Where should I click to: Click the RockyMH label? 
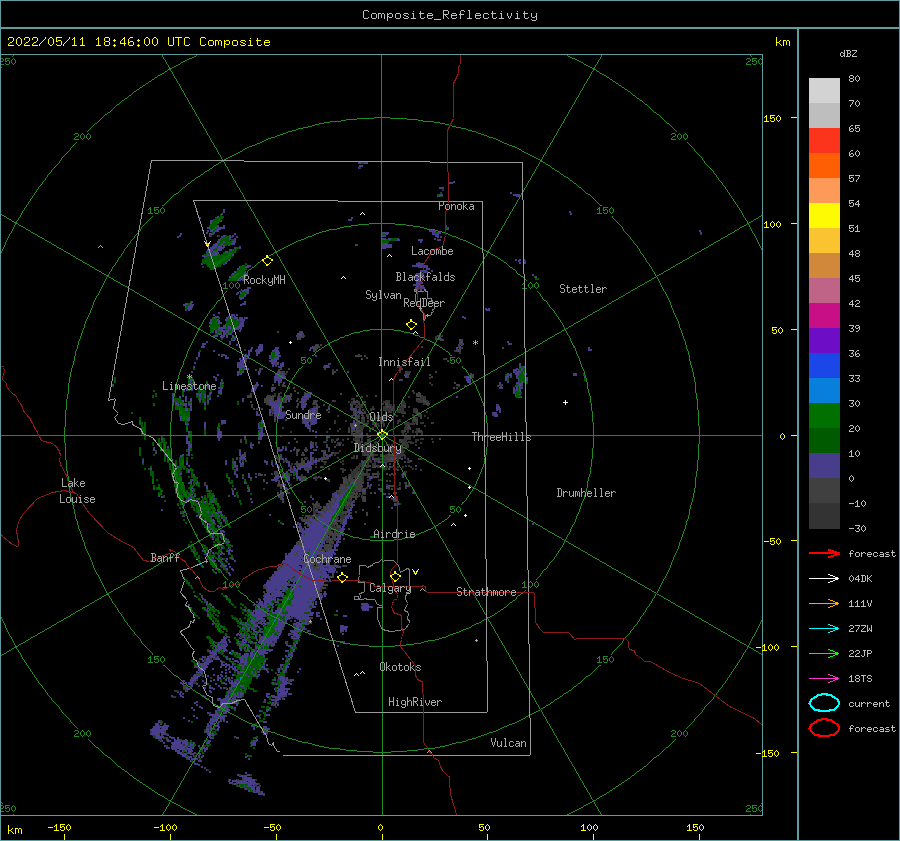(264, 280)
